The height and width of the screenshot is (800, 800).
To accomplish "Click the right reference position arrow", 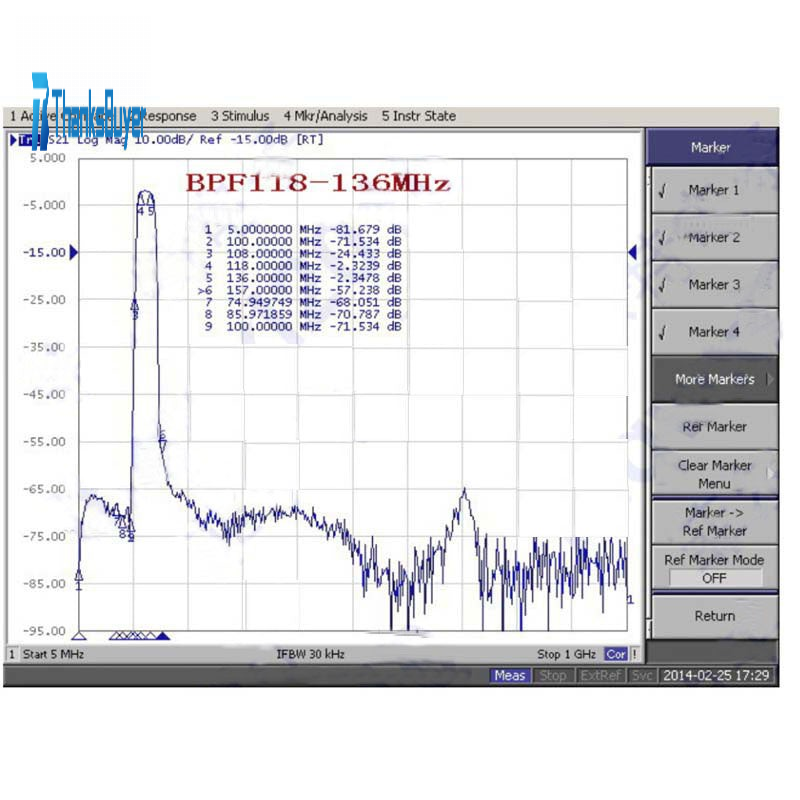I will coord(632,252).
